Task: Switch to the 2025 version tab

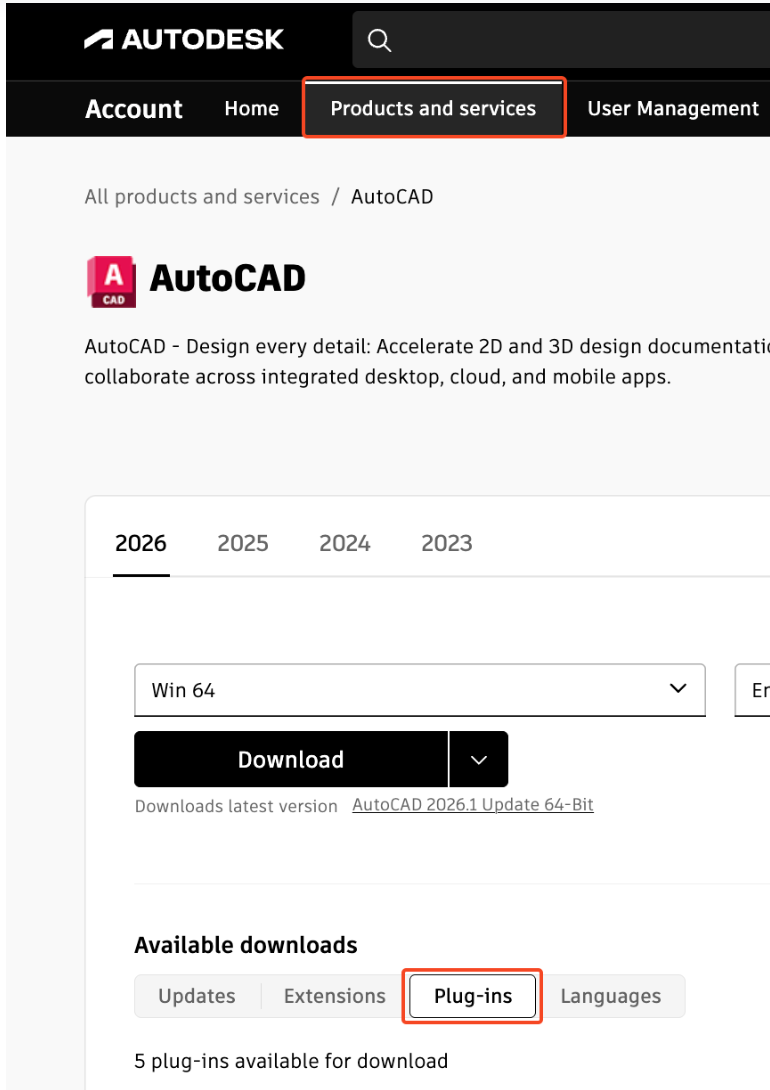Action: (242, 543)
